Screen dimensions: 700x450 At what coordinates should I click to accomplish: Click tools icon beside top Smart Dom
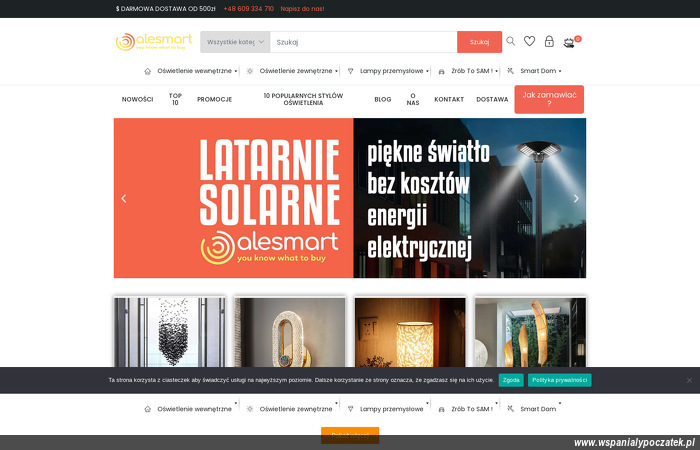[x=511, y=71]
